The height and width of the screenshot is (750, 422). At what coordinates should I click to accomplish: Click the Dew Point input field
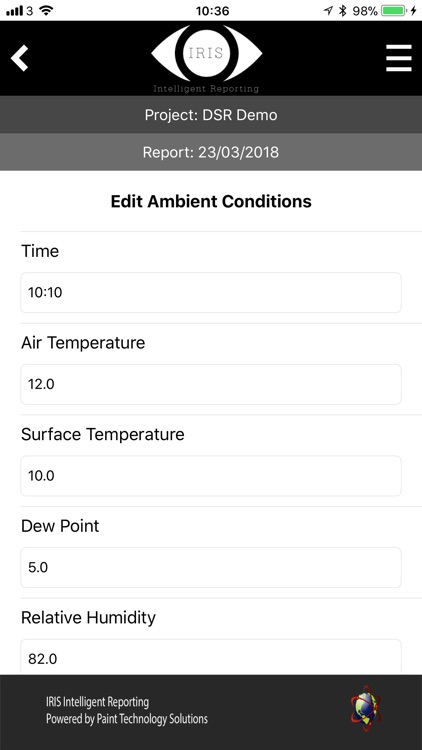(x=211, y=568)
